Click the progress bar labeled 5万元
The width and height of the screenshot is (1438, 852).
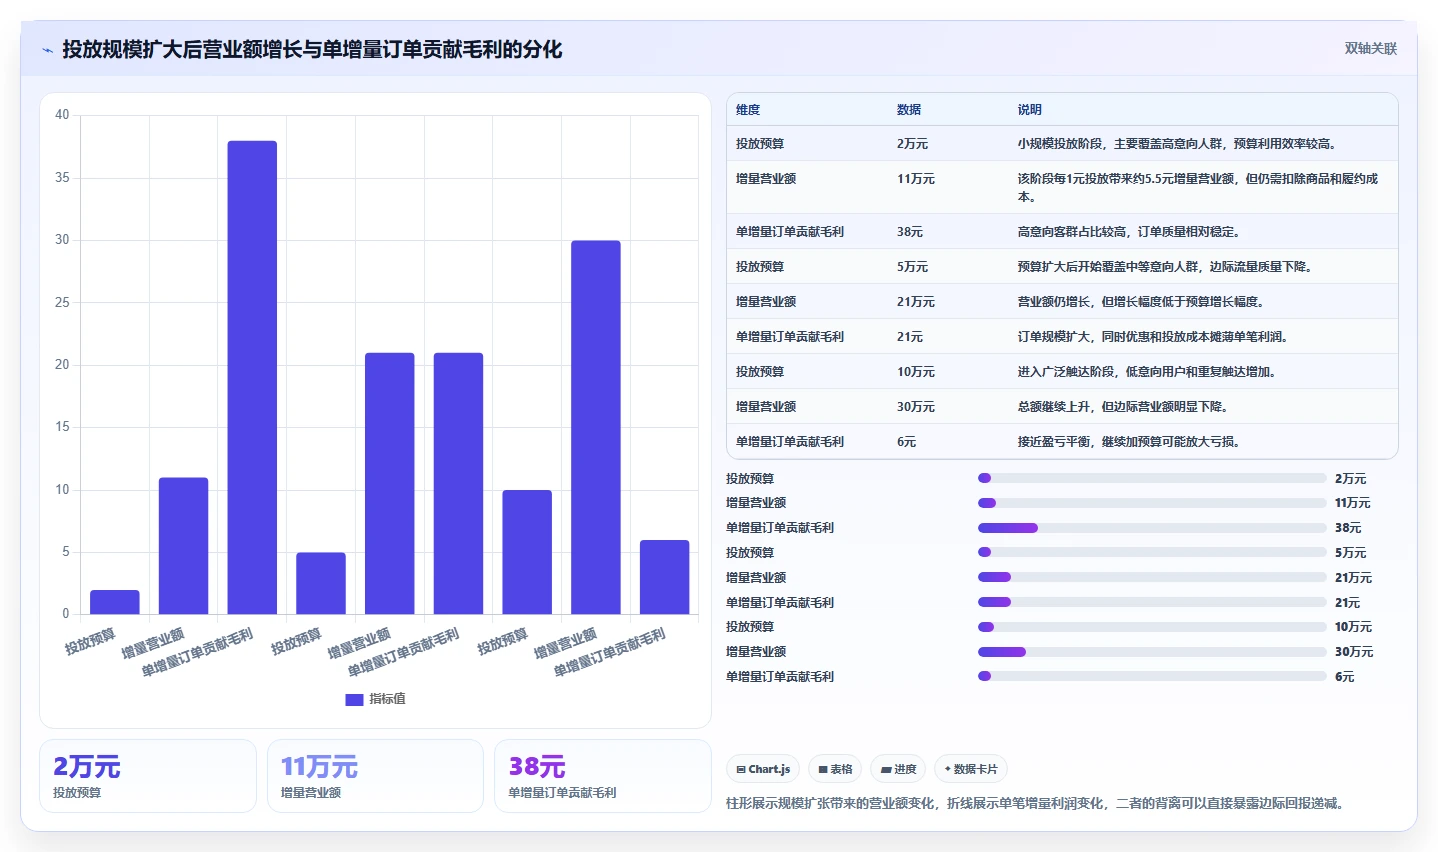pos(1152,552)
